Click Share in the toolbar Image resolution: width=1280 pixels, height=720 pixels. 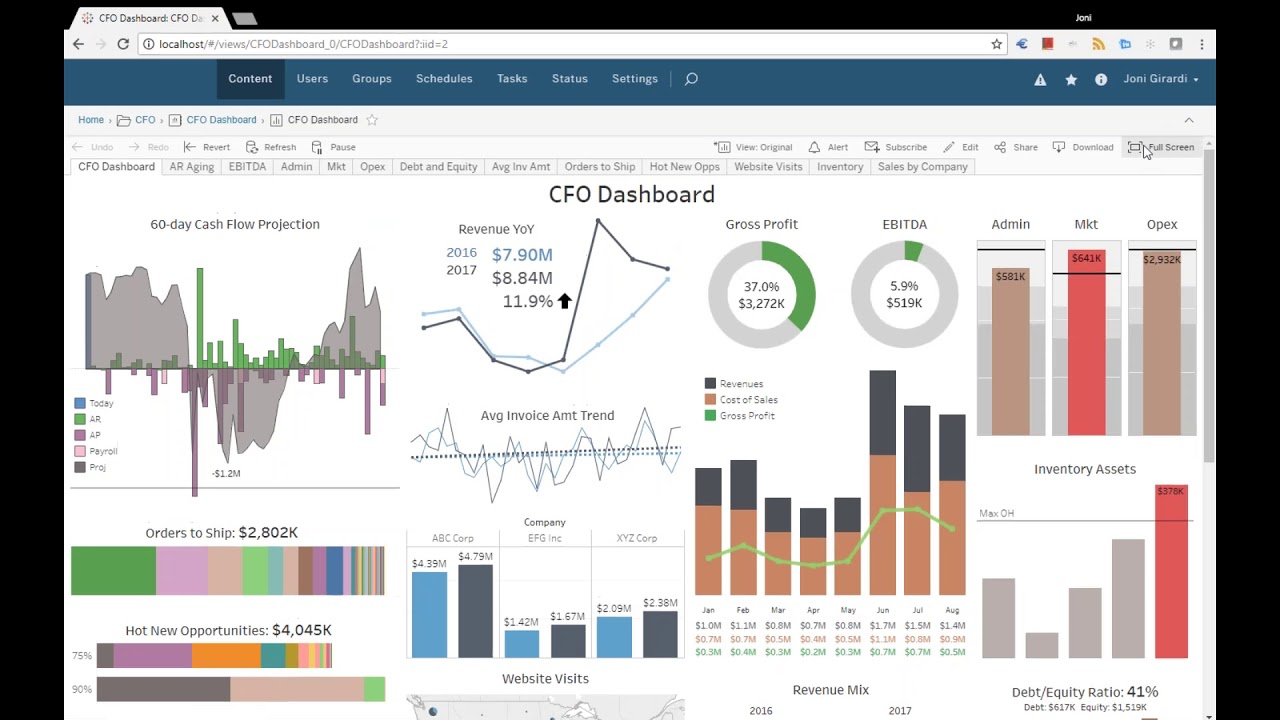[1016, 147]
